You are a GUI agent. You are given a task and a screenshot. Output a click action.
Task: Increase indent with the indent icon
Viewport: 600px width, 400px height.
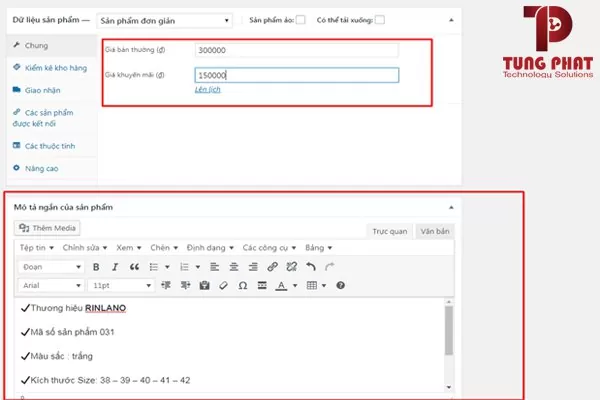pos(185,285)
